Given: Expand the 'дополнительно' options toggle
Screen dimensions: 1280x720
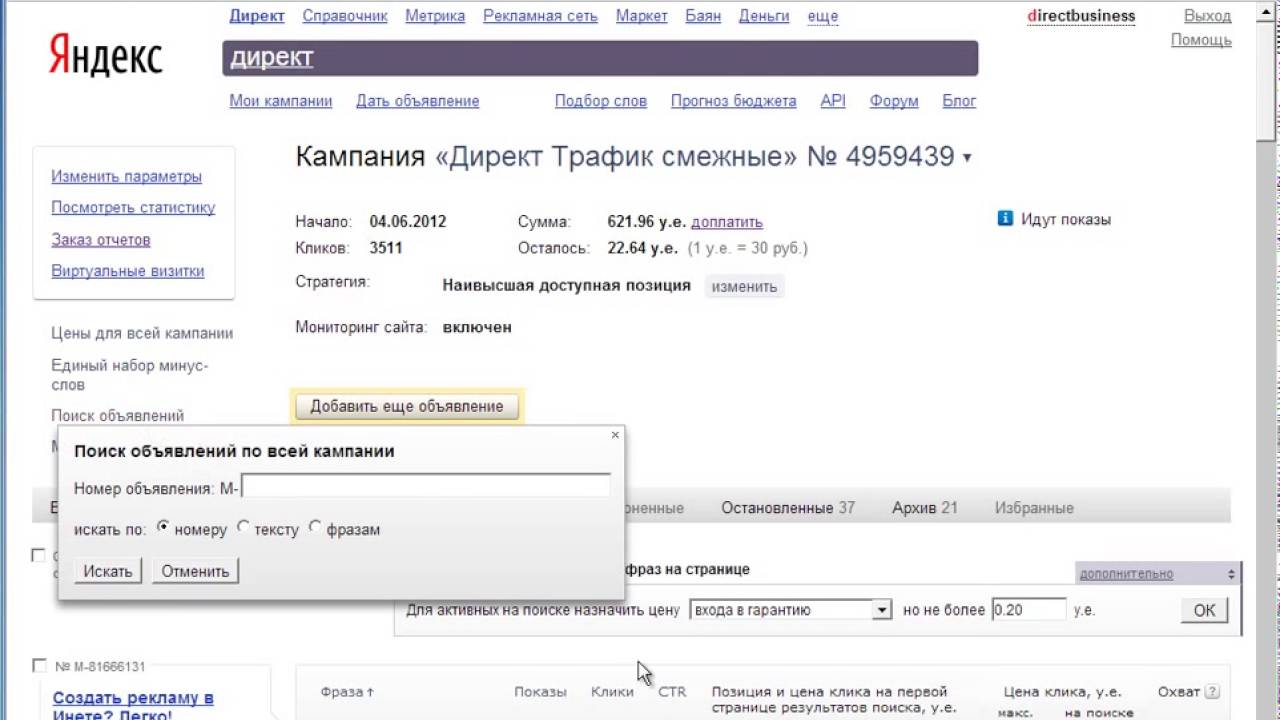Looking at the screenshot, I should 1157,573.
